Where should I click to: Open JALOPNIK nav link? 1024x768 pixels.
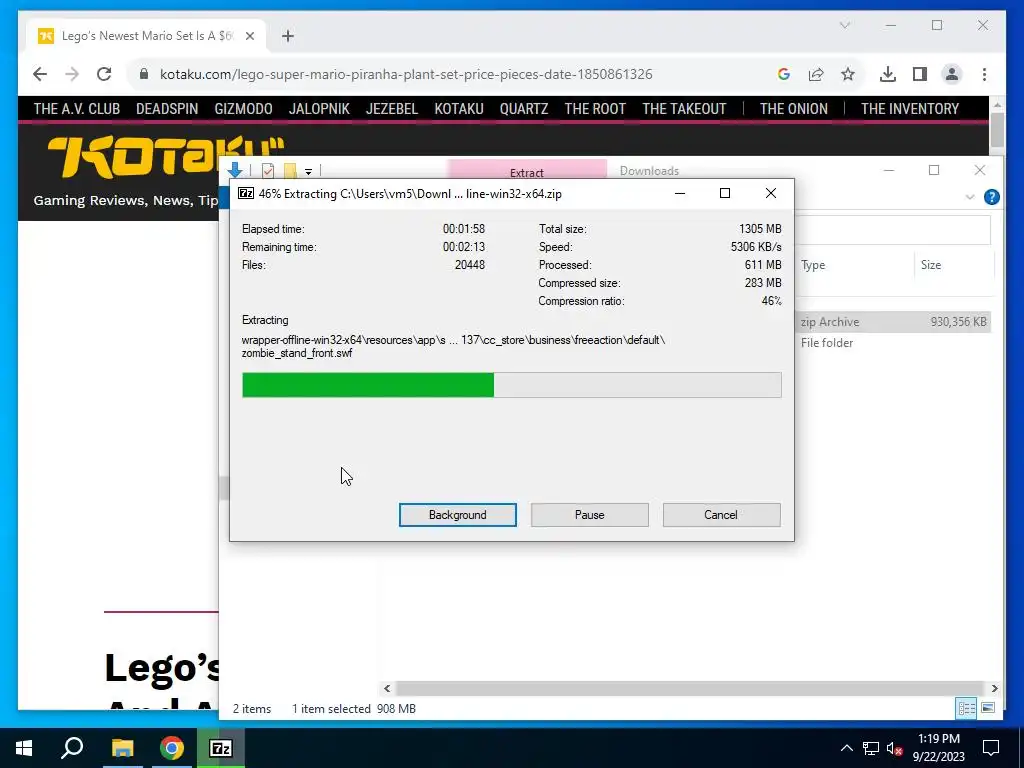pyautogui.click(x=319, y=108)
